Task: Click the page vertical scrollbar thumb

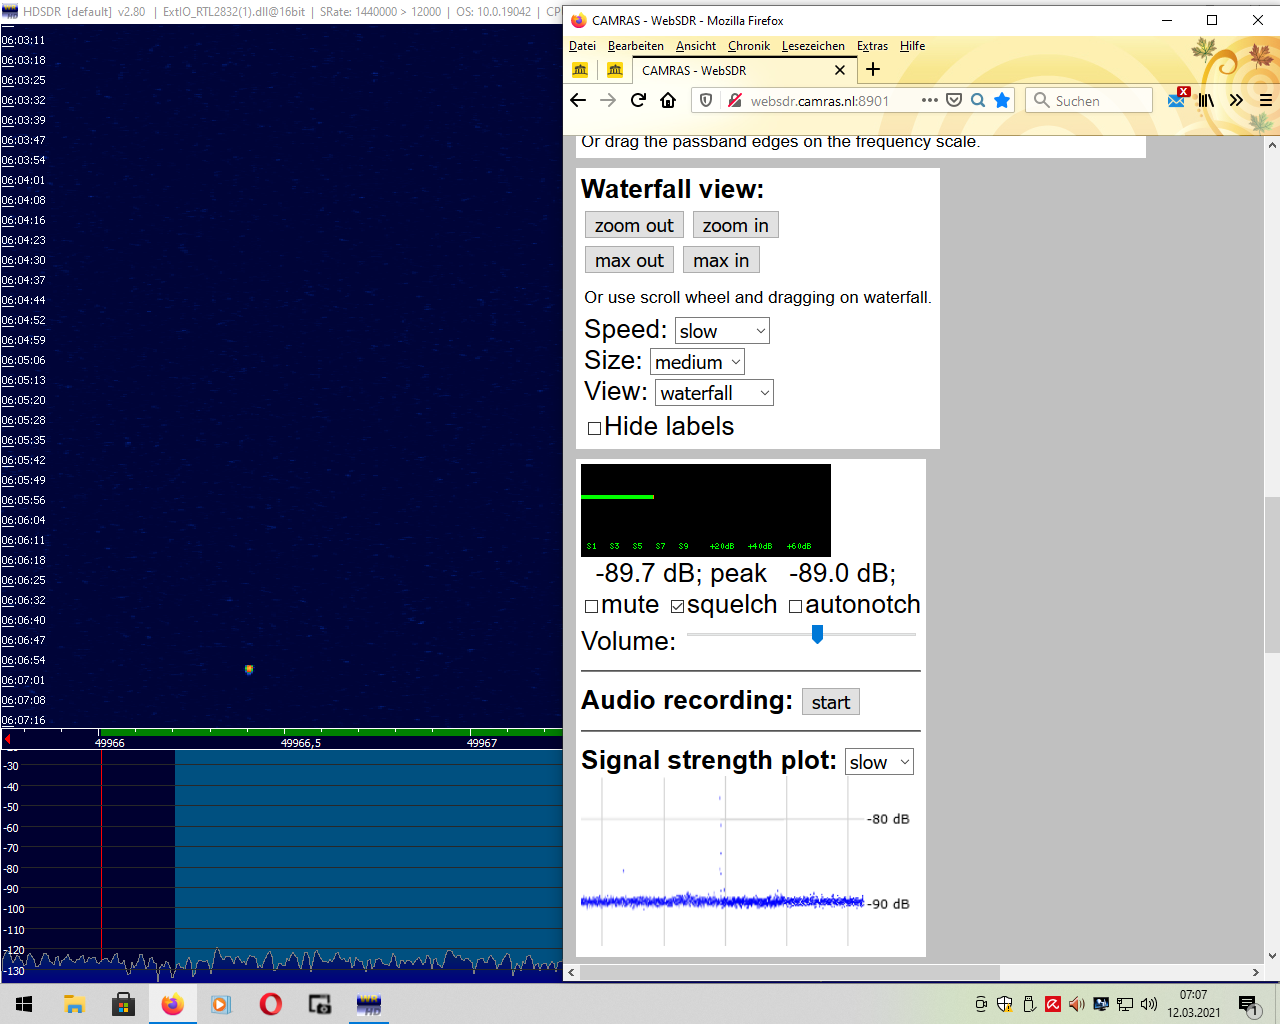Action: (1272, 575)
